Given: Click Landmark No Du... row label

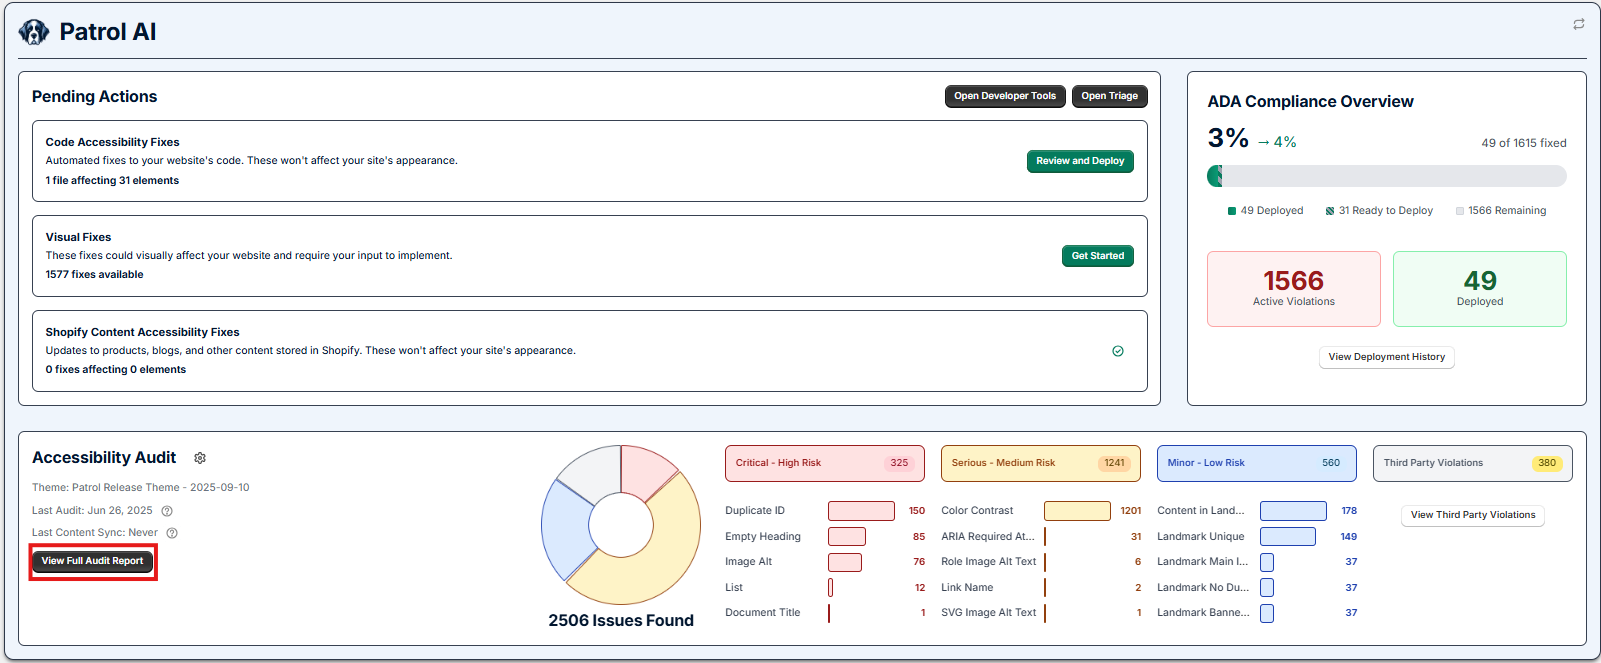Looking at the screenshot, I should click(x=1203, y=588).
